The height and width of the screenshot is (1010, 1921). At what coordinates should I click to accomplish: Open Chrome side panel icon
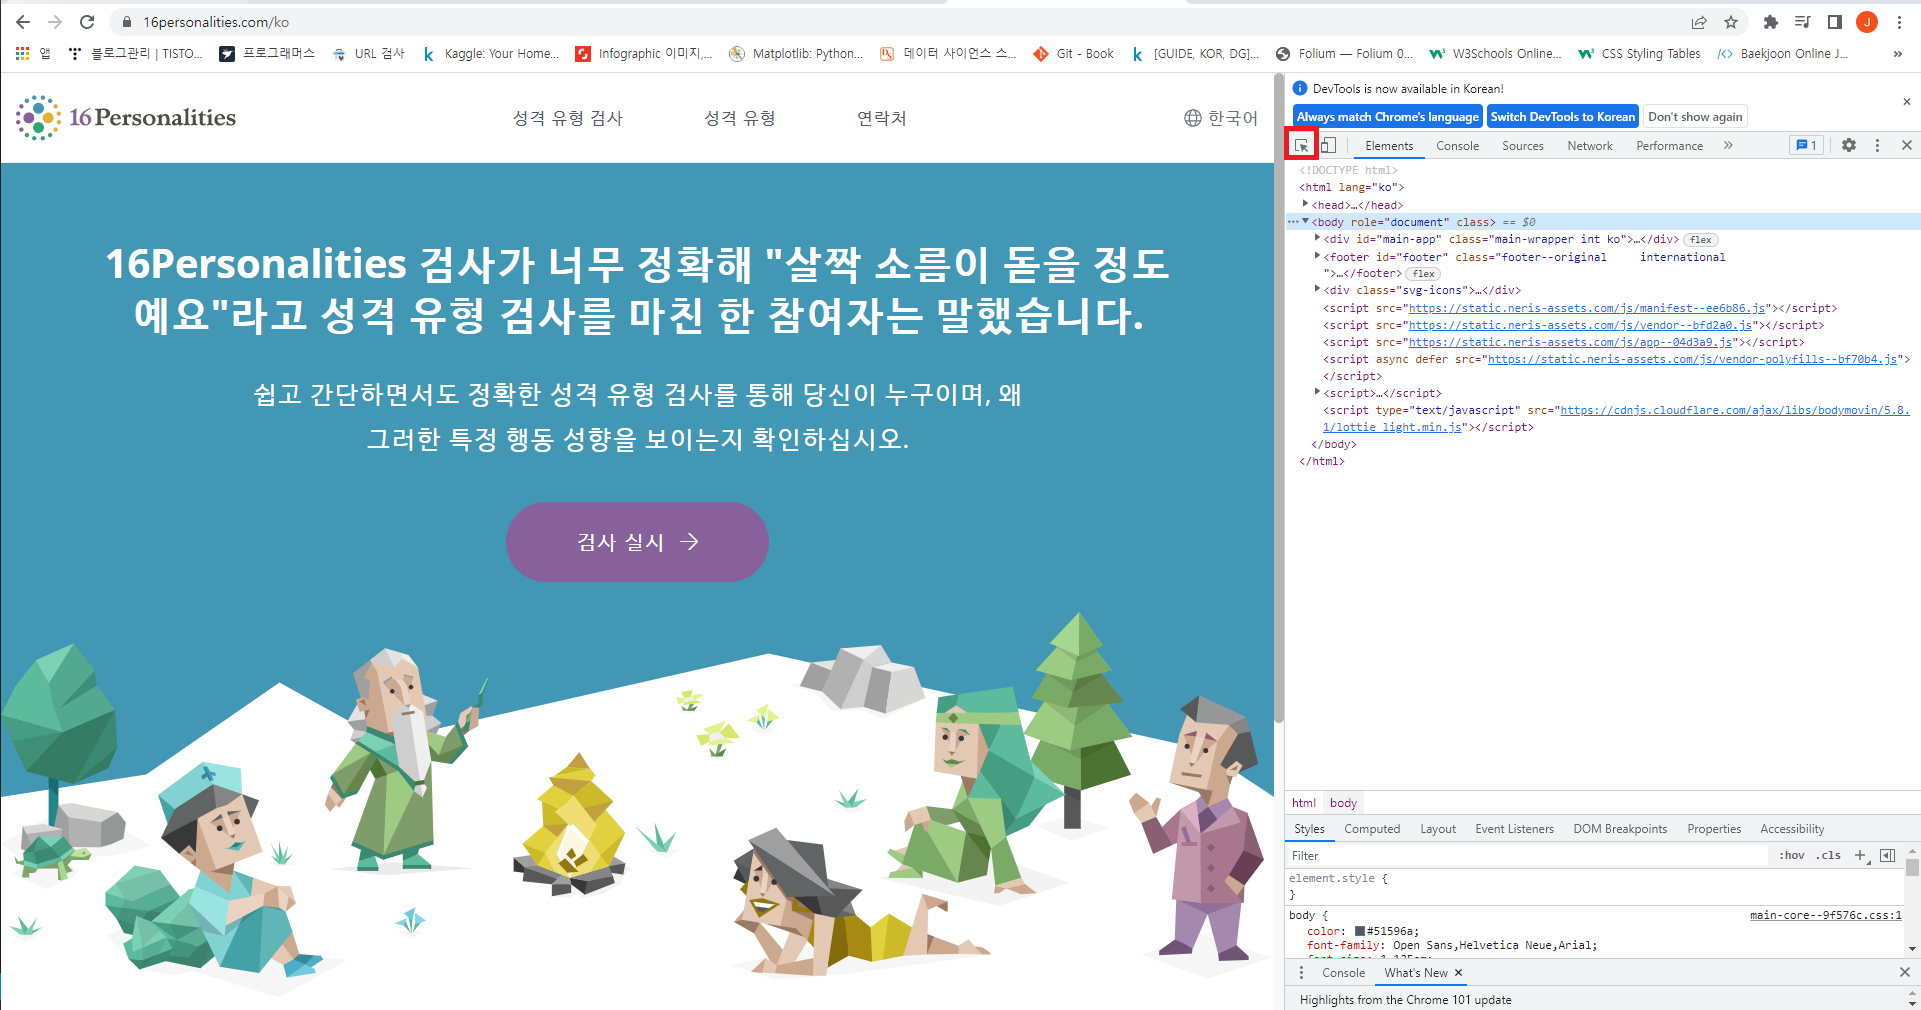[1835, 22]
